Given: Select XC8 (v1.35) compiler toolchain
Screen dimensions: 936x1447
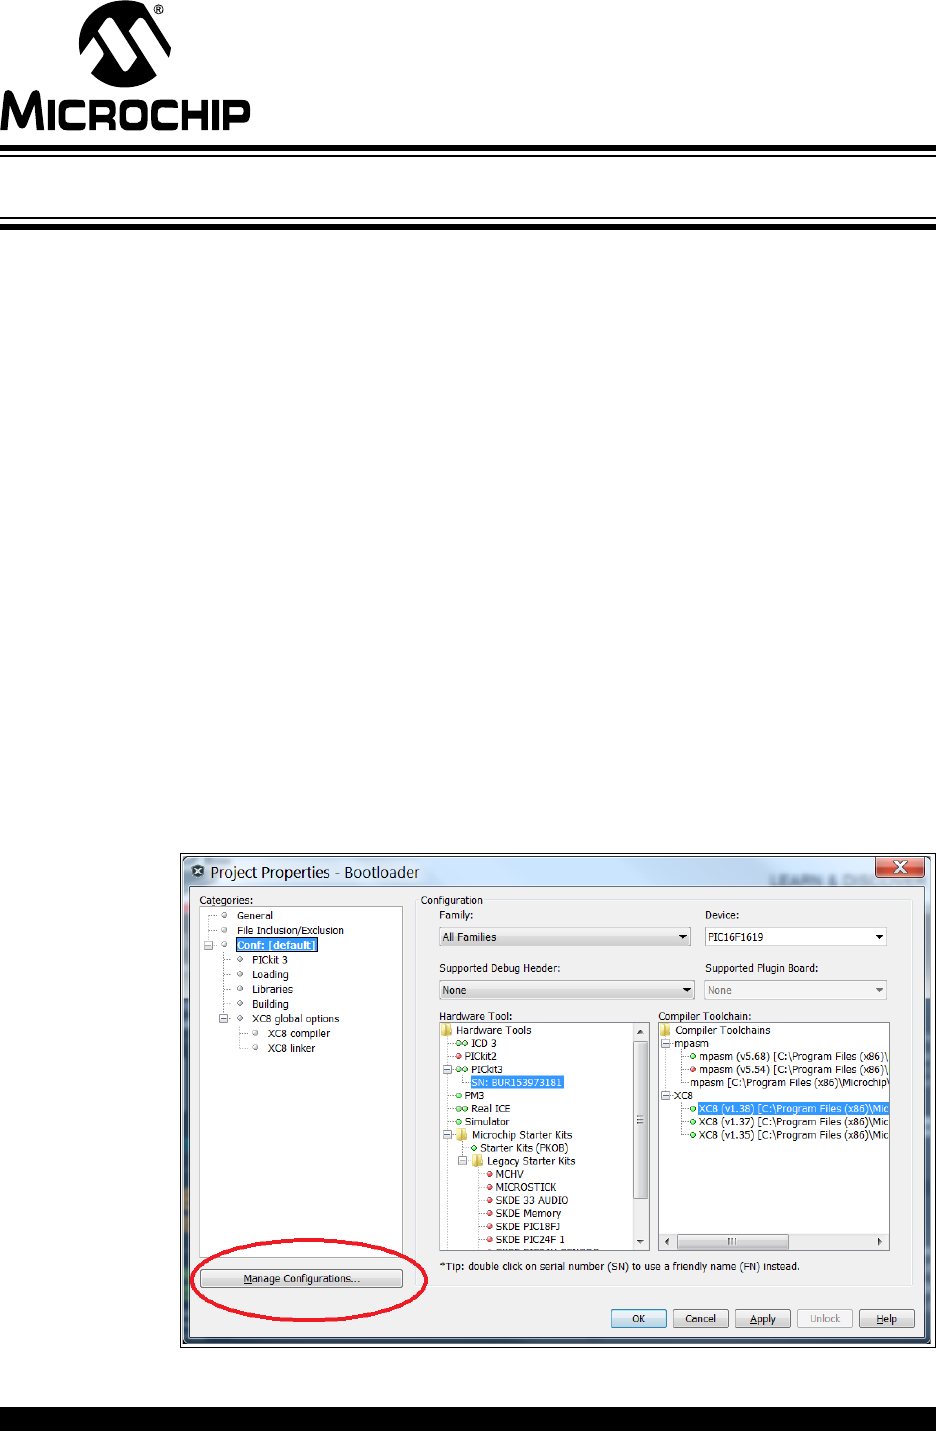Looking at the screenshot, I should 793,1135.
